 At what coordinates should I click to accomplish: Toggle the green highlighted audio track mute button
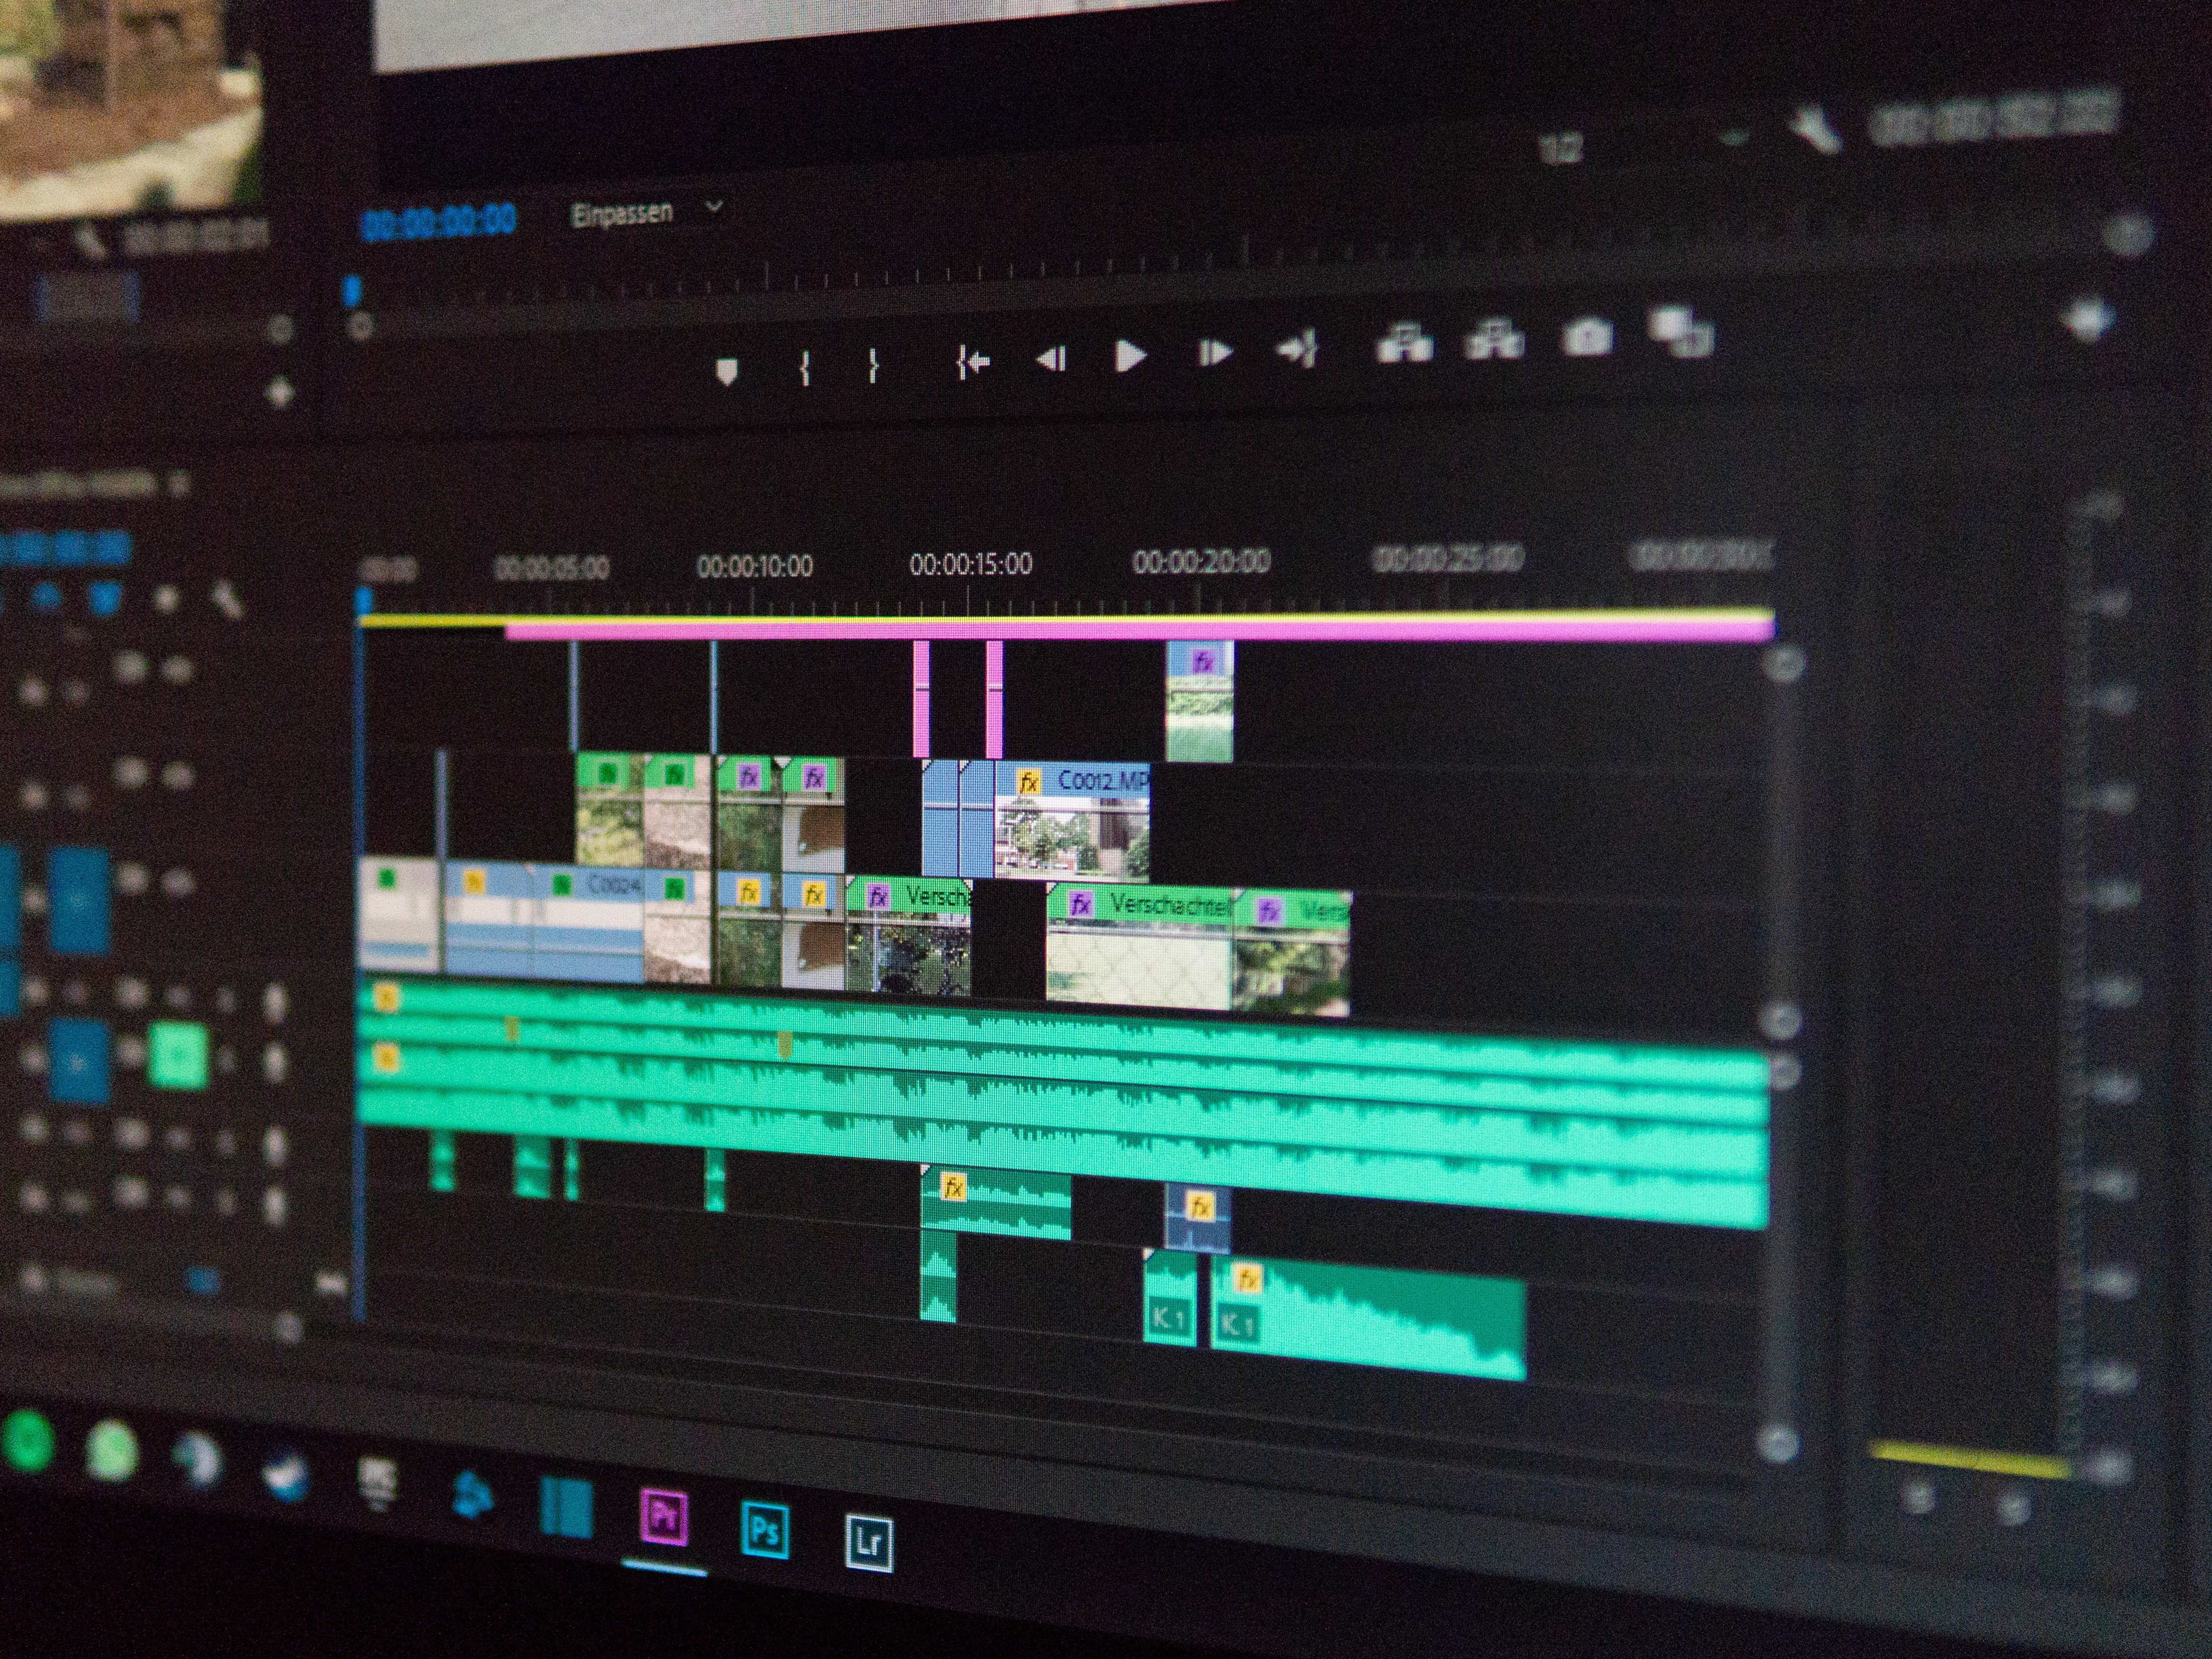pyautogui.click(x=178, y=1055)
